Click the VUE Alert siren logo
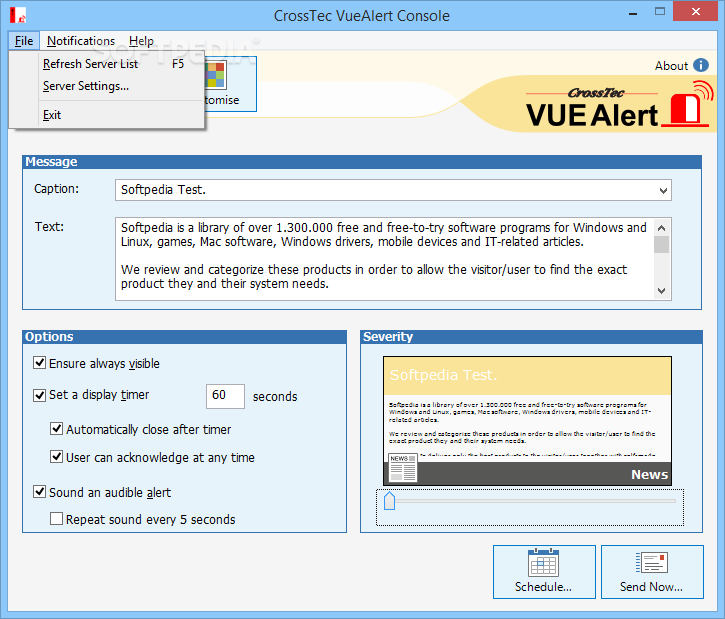This screenshot has height=619, width=725. 686,104
